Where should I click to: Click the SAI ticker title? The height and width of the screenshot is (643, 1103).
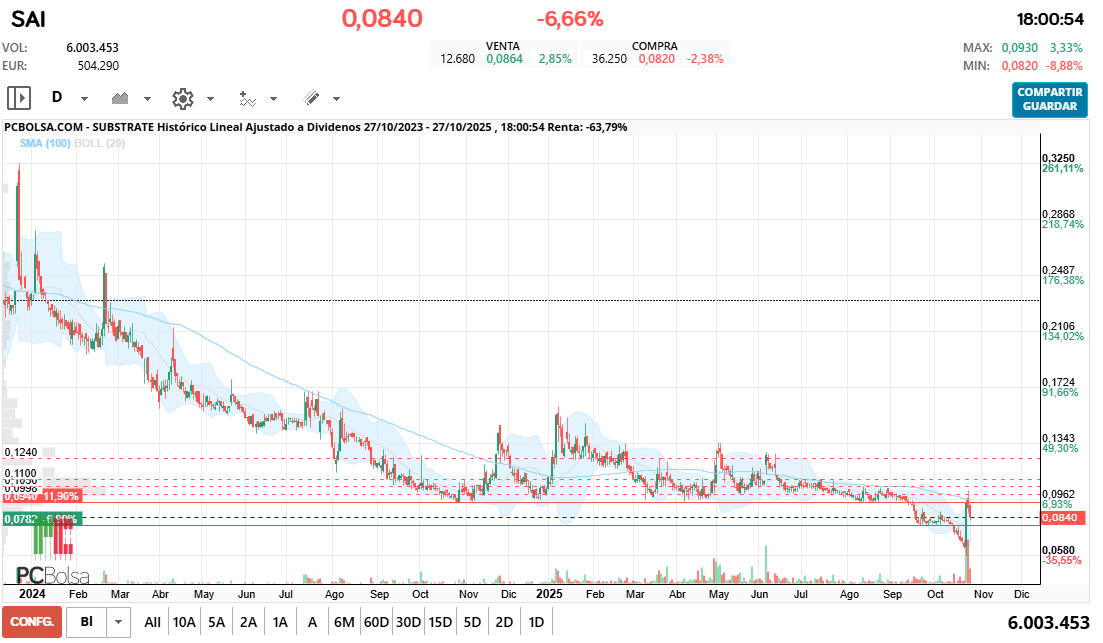pyautogui.click(x=27, y=19)
